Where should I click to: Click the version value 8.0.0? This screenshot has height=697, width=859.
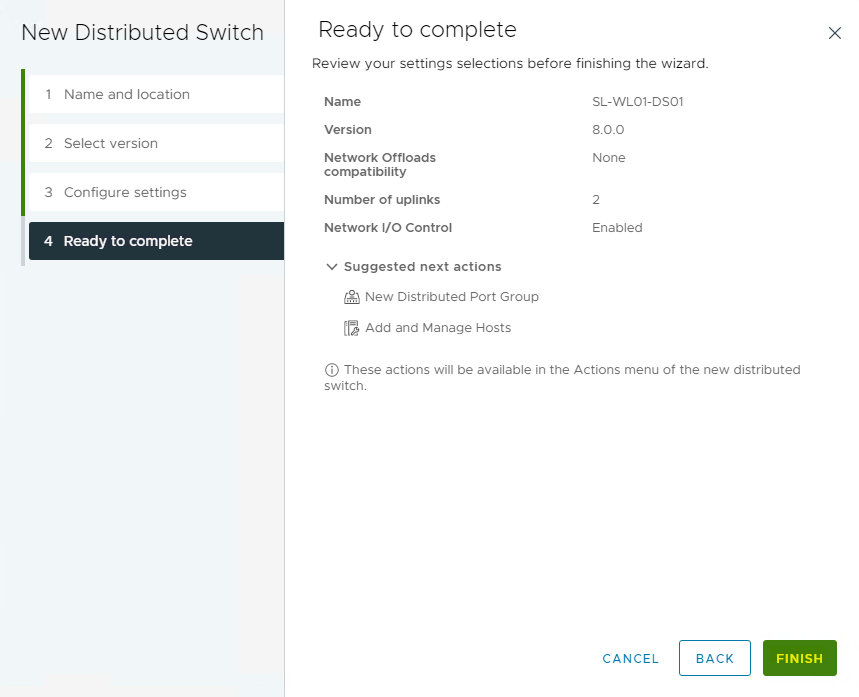coord(608,130)
